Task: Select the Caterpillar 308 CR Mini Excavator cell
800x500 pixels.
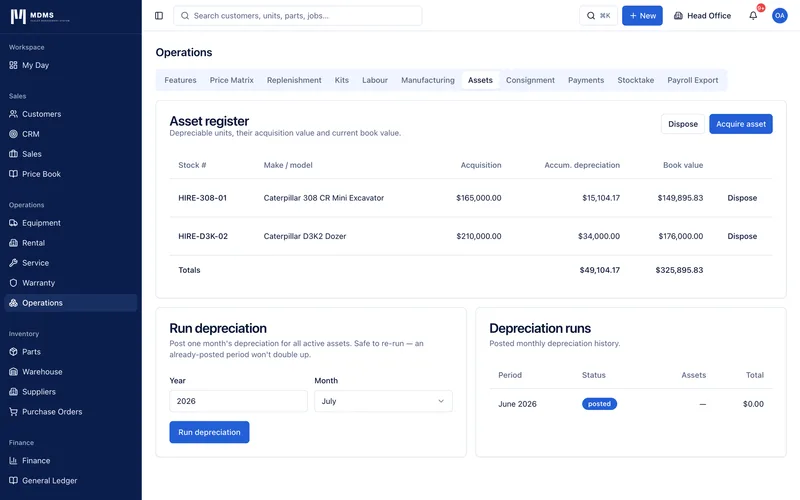Action: 323,198
